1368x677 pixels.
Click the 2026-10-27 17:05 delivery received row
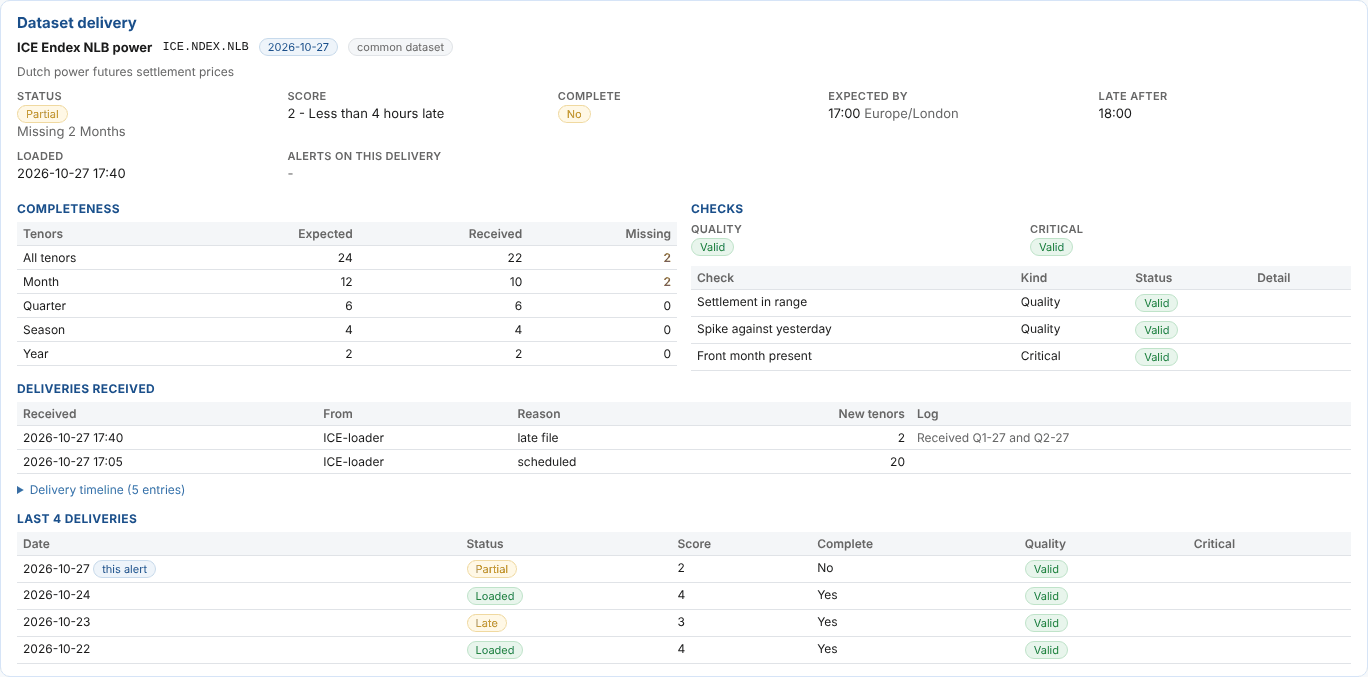click(x=684, y=462)
